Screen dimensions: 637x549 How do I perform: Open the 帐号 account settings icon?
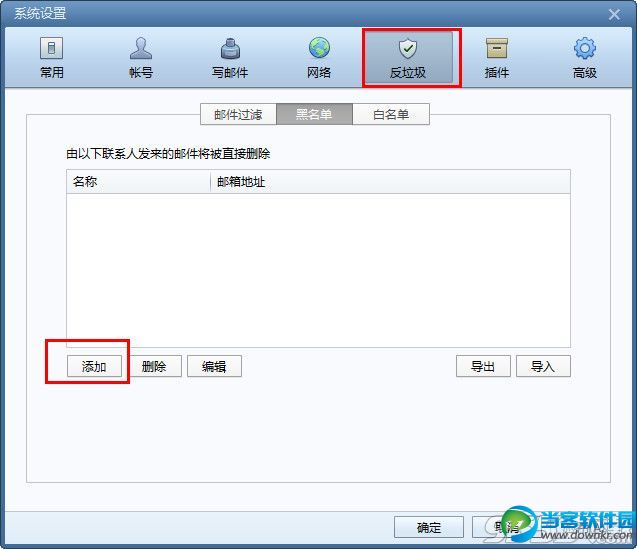click(x=141, y=48)
